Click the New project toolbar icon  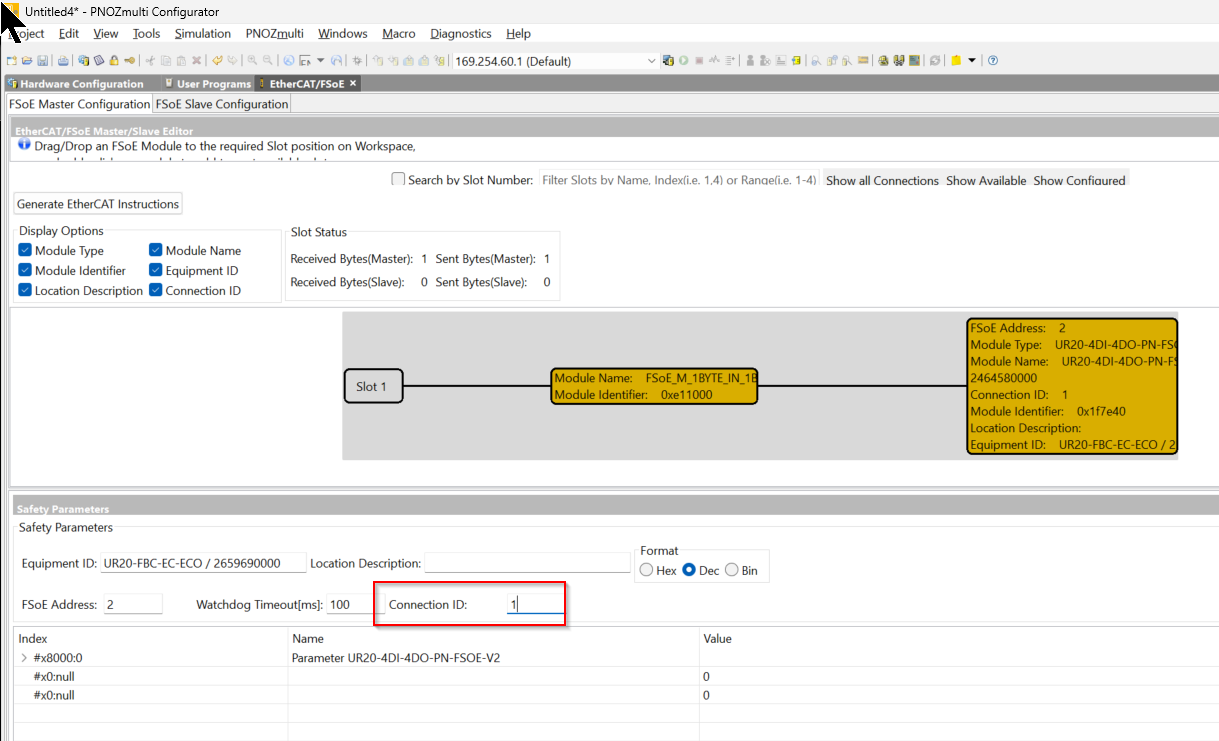tap(11, 61)
